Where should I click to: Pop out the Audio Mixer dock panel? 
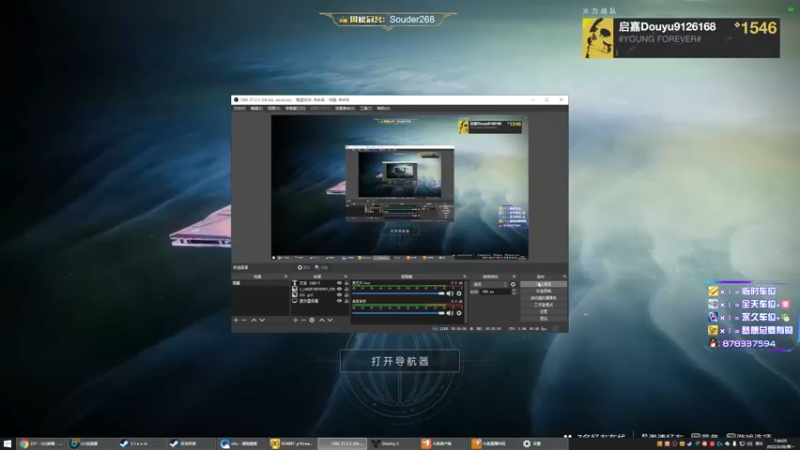464,277
